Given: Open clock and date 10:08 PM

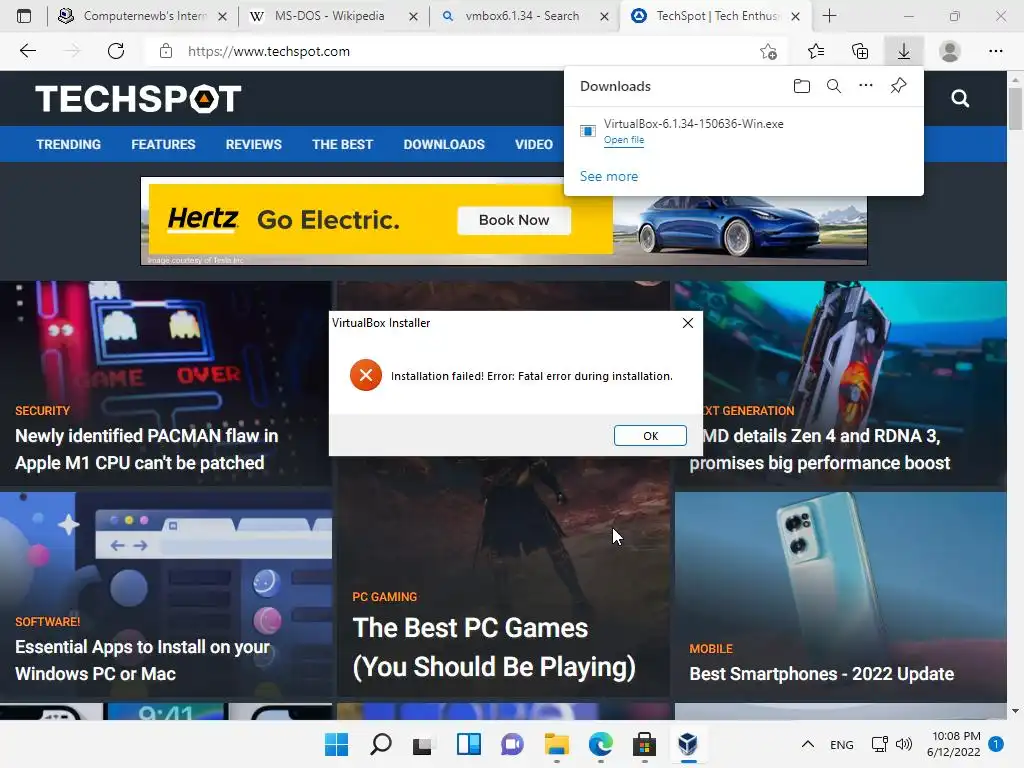Looking at the screenshot, I should click(x=953, y=744).
